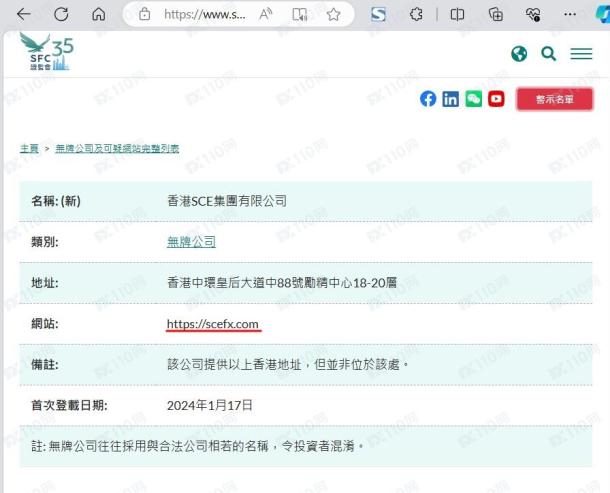The image size is (610, 493).
Task: Open the 無牌公司 category link
Action: tap(191, 242)
